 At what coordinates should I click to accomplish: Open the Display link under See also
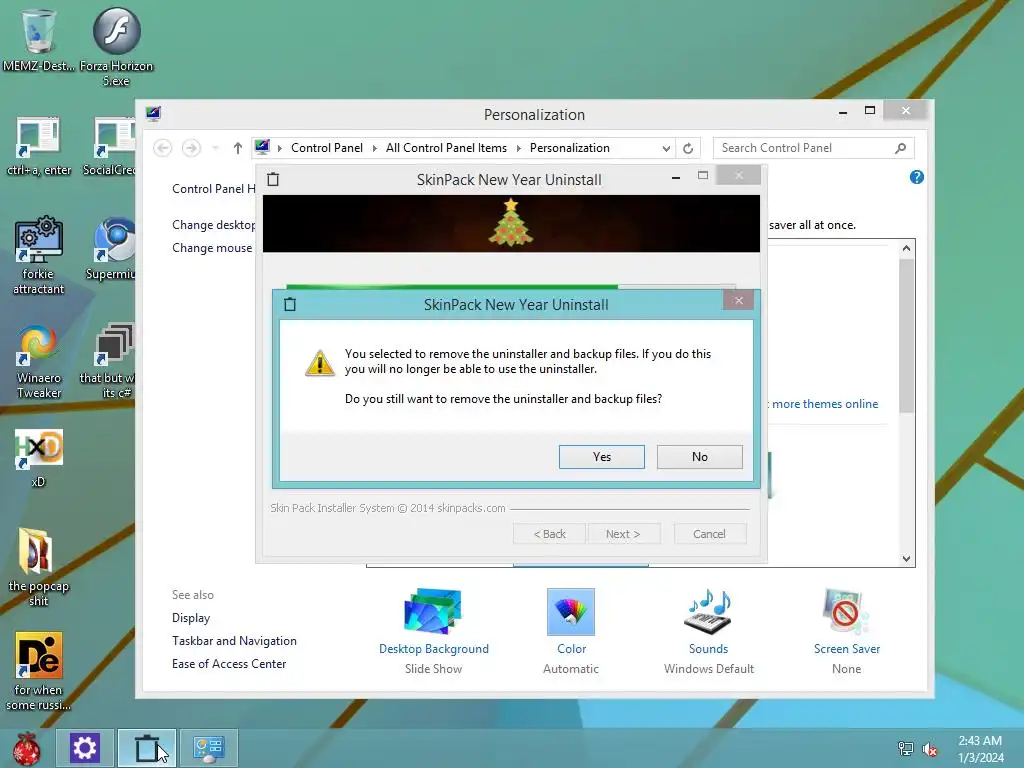tap(191, 618)
